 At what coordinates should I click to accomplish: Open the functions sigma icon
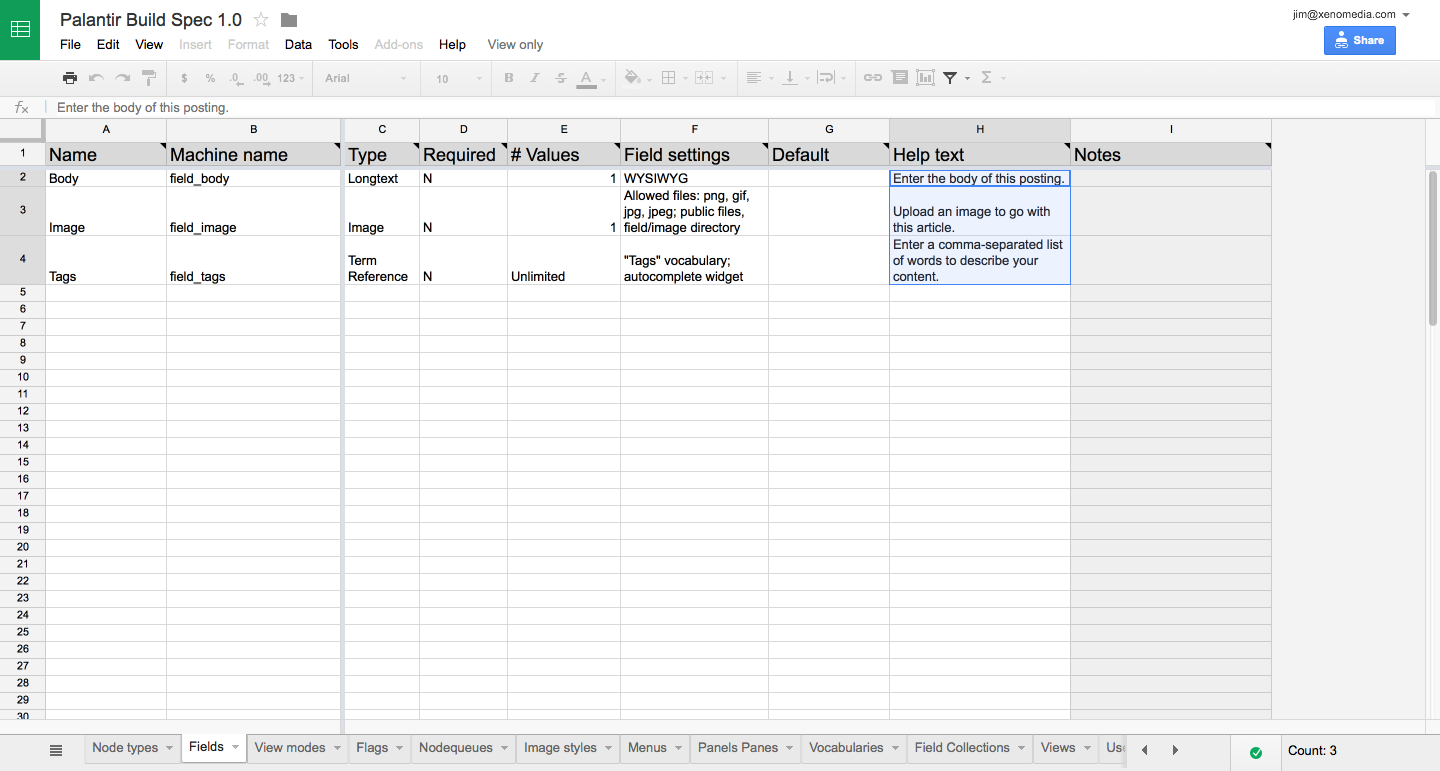point(987,78)
